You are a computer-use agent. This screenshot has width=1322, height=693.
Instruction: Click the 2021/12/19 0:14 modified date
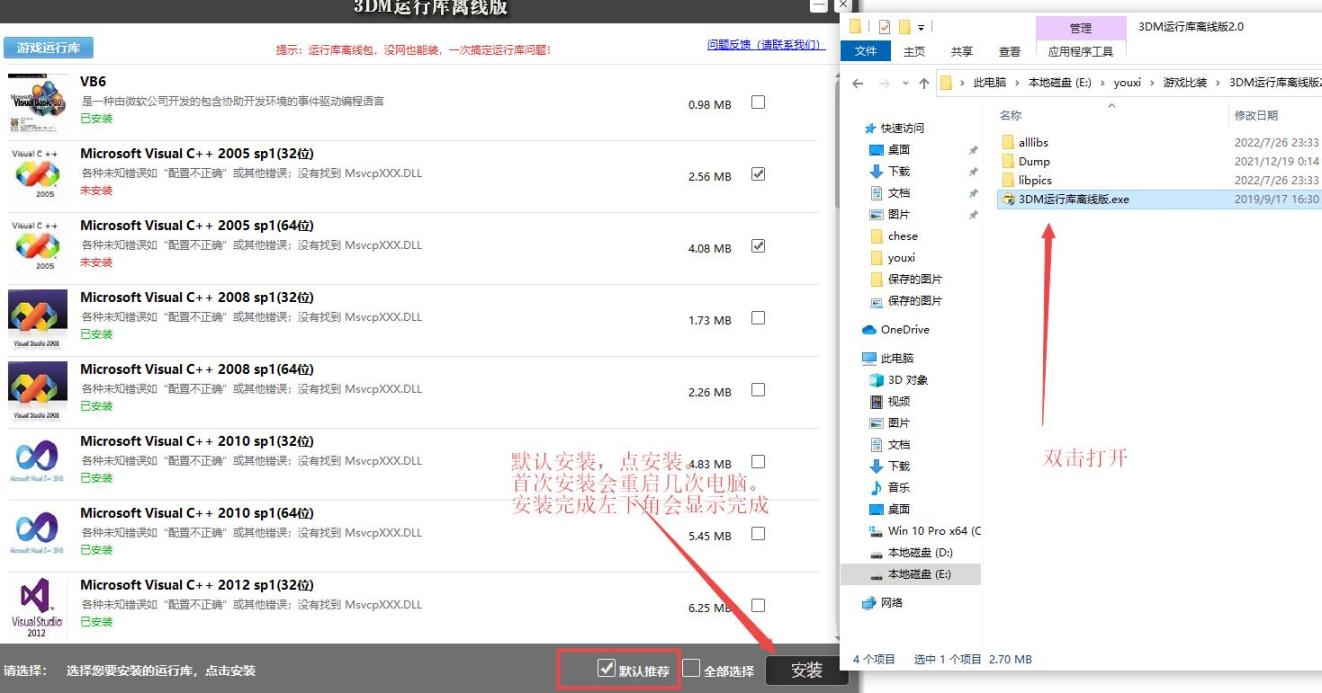[x=1277, y=161]
